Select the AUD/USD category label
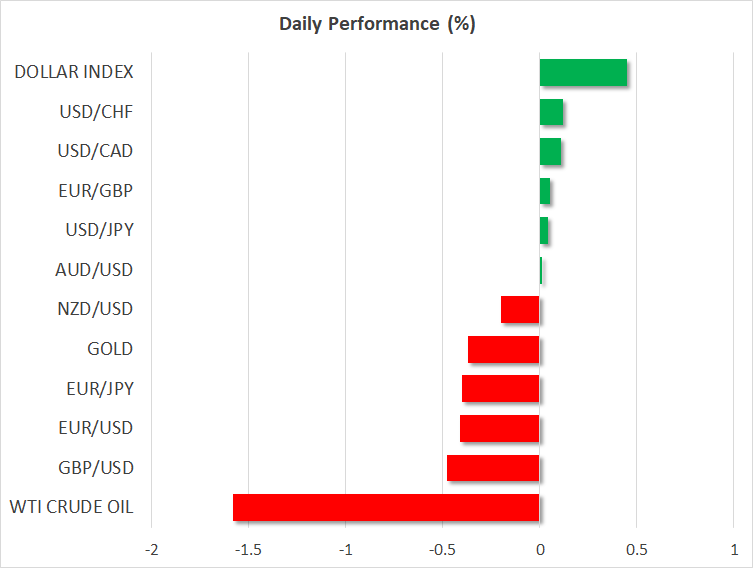 [95, 270]
